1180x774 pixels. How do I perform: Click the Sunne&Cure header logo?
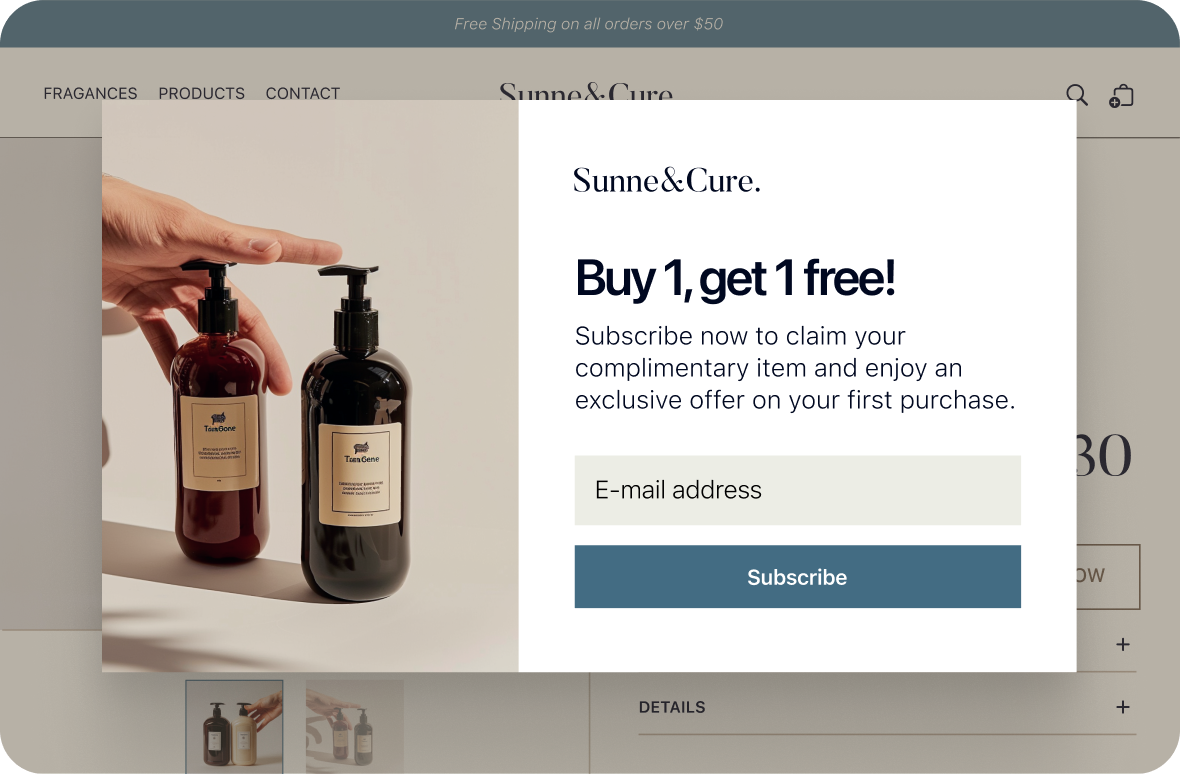(585, 92)
